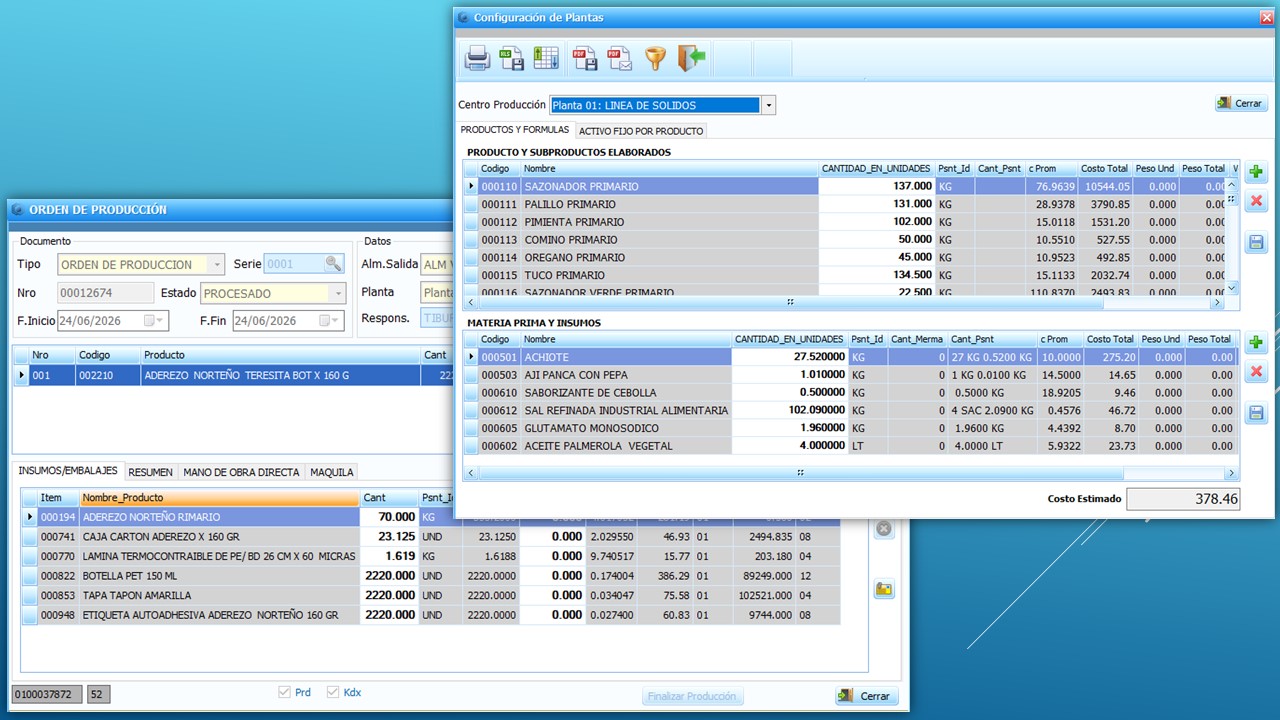
Task: Sort by the Nombre_Producto column header
Action: coord(218,497)
